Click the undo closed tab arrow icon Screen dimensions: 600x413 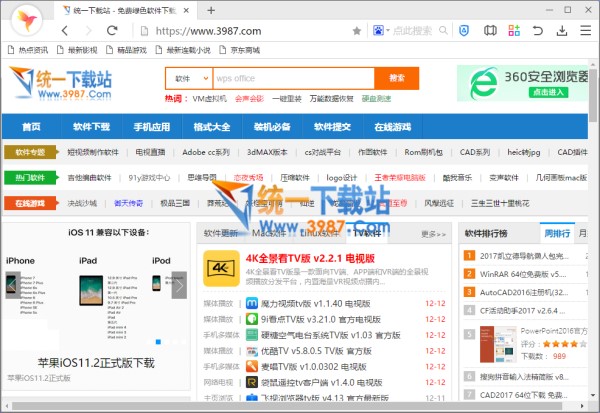[537, 31]
